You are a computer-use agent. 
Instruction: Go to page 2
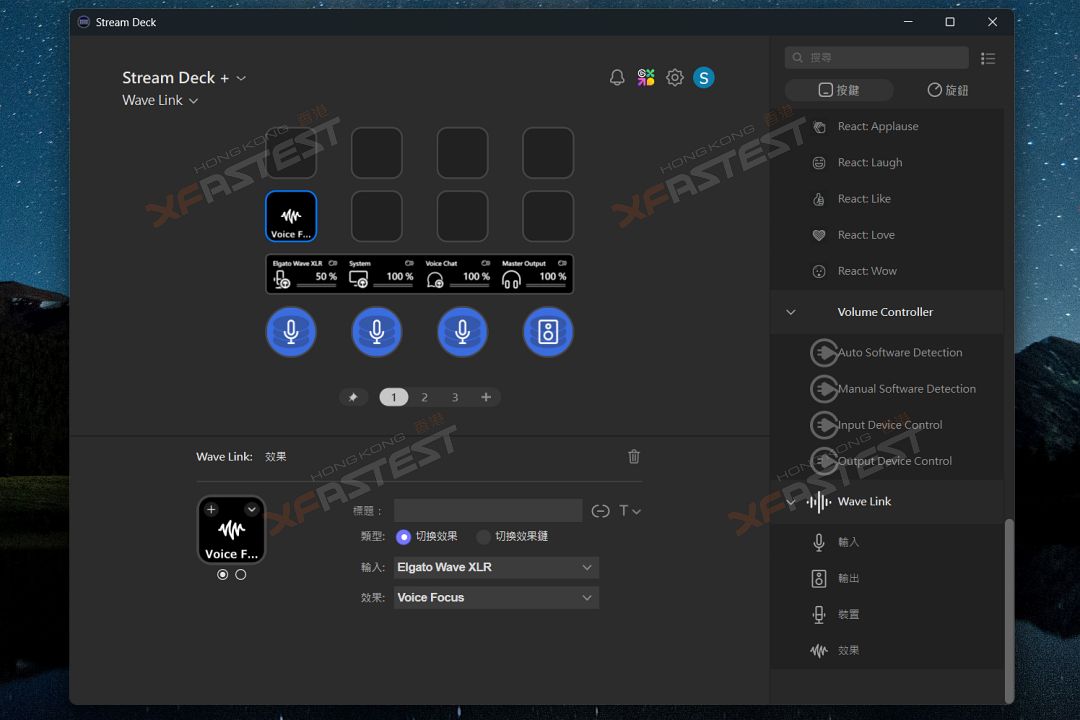(x=424, y=398)
